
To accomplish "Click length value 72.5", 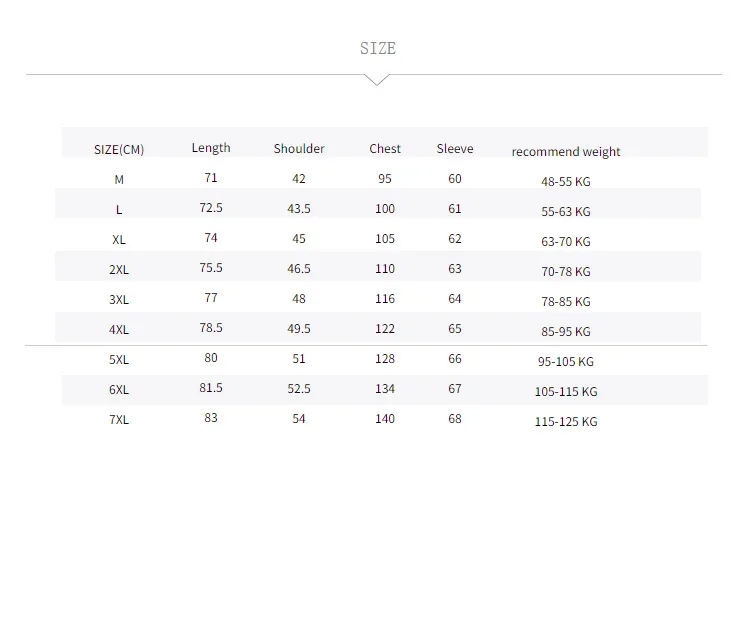I will (x=211, y=208).
